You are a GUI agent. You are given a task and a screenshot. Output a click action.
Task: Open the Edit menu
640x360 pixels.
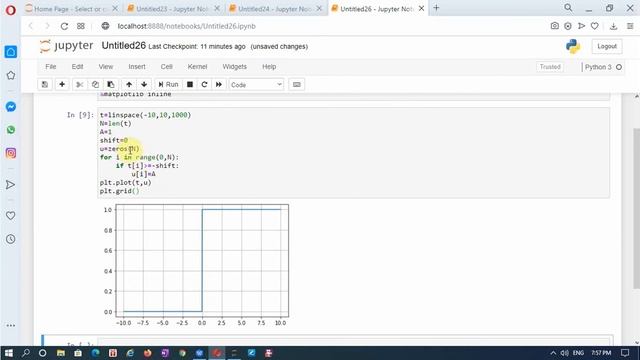click(77, 67)
